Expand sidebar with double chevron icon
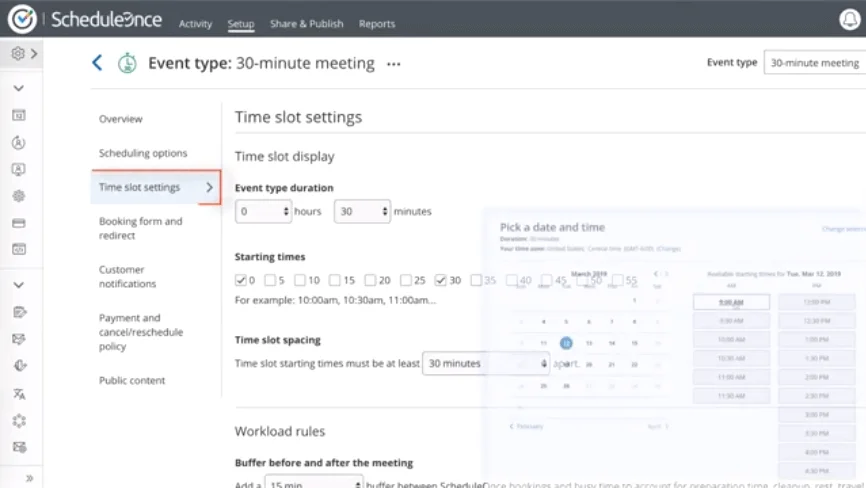This screenshot has height=488, width=866. click(29, 478)
